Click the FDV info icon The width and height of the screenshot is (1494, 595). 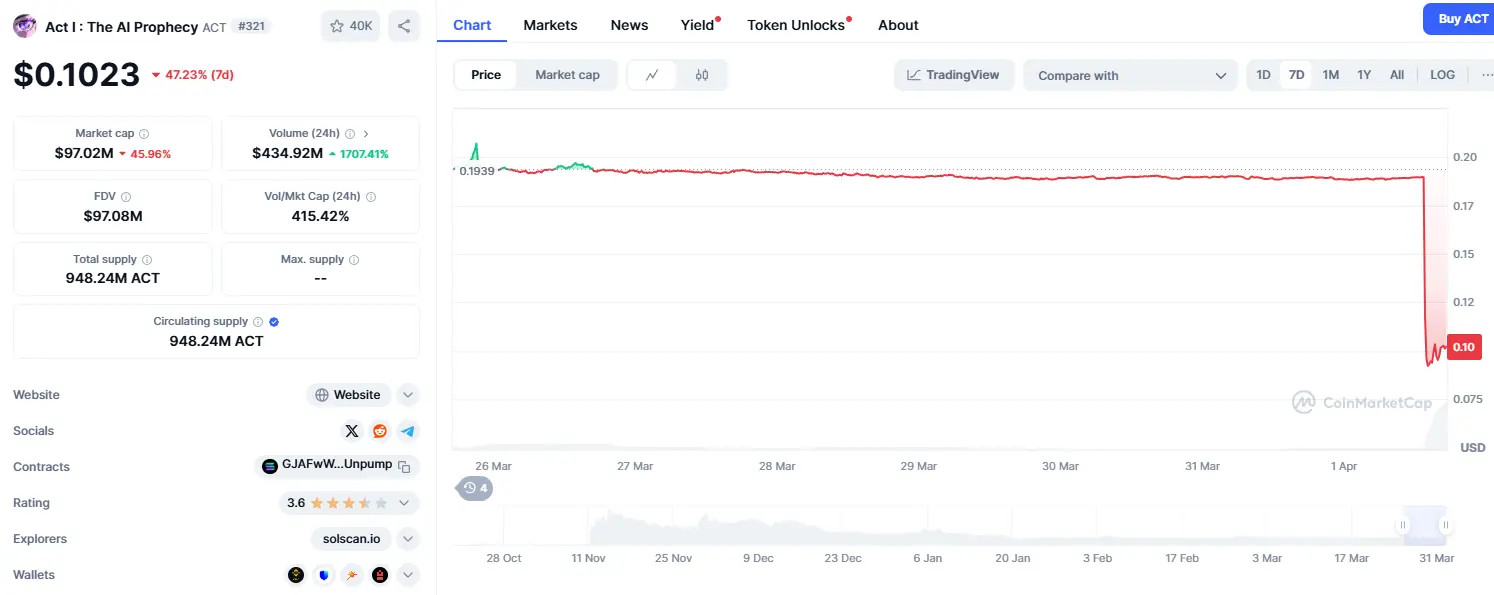click(x=126, y=197)
